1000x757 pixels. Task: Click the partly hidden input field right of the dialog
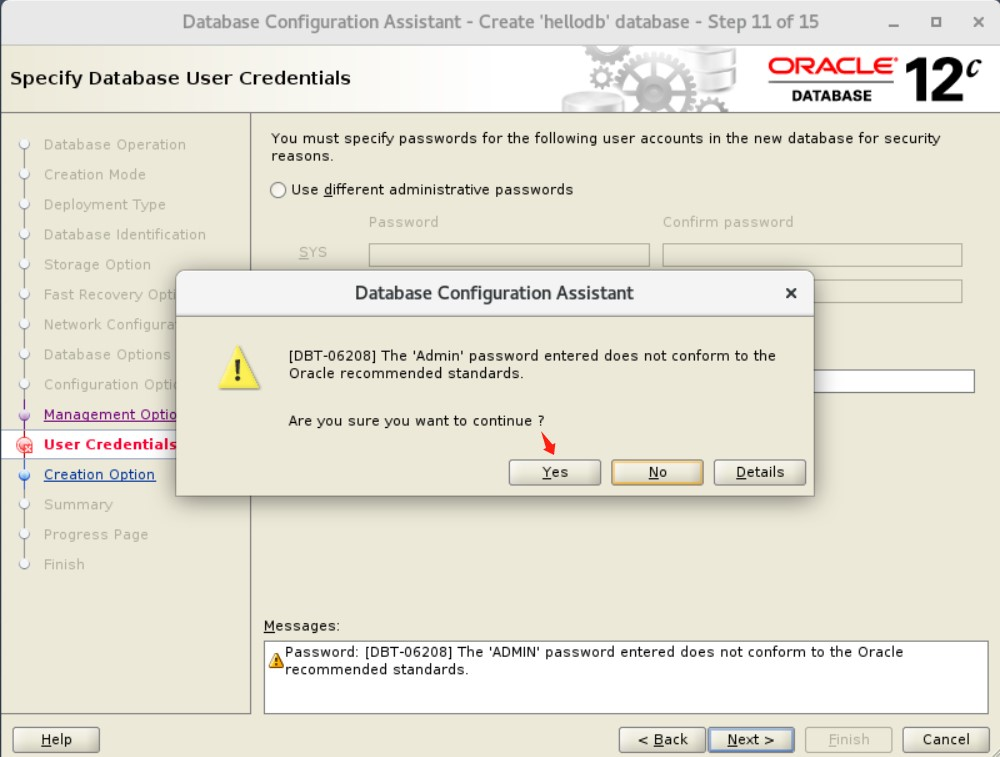click(894, 381)
